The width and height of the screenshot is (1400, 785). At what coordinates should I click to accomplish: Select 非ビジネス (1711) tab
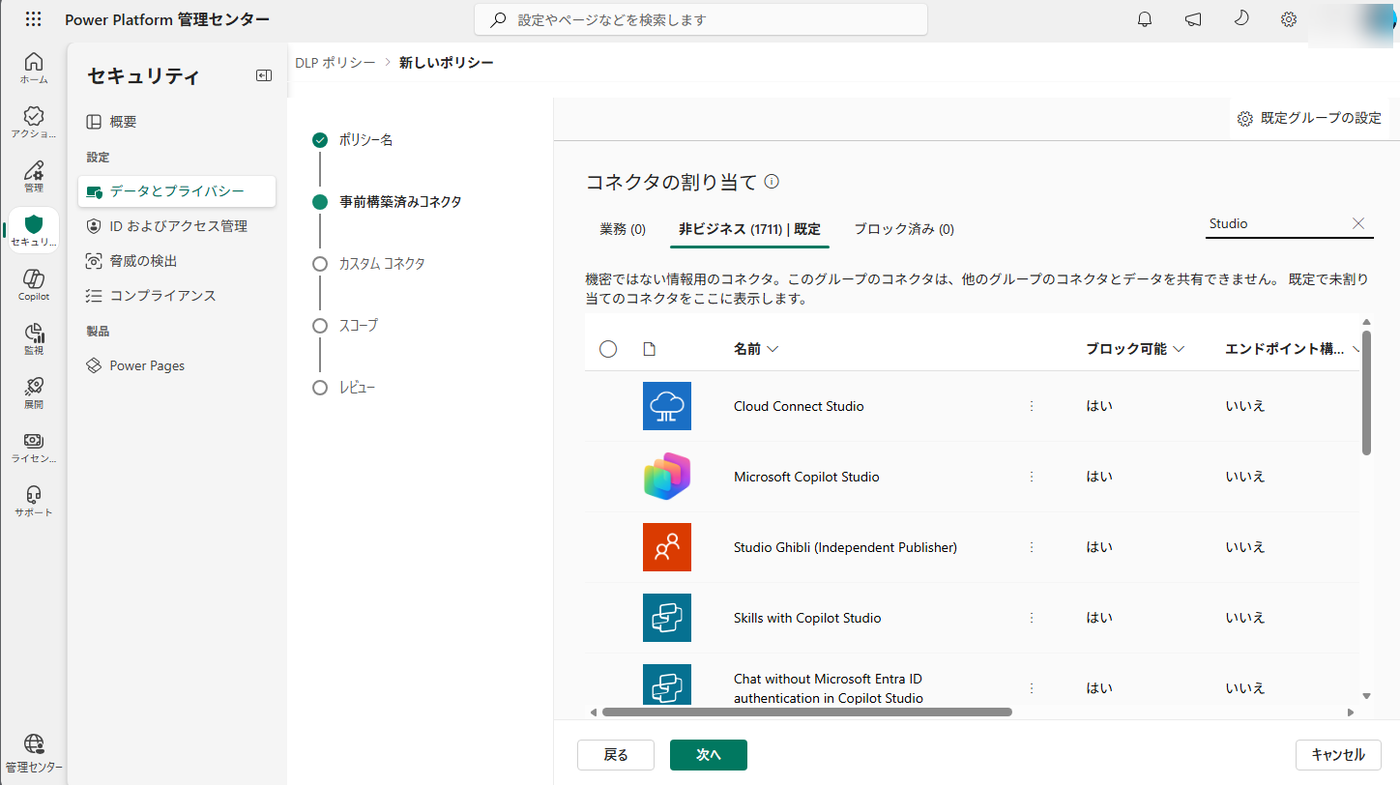point(749,229)
